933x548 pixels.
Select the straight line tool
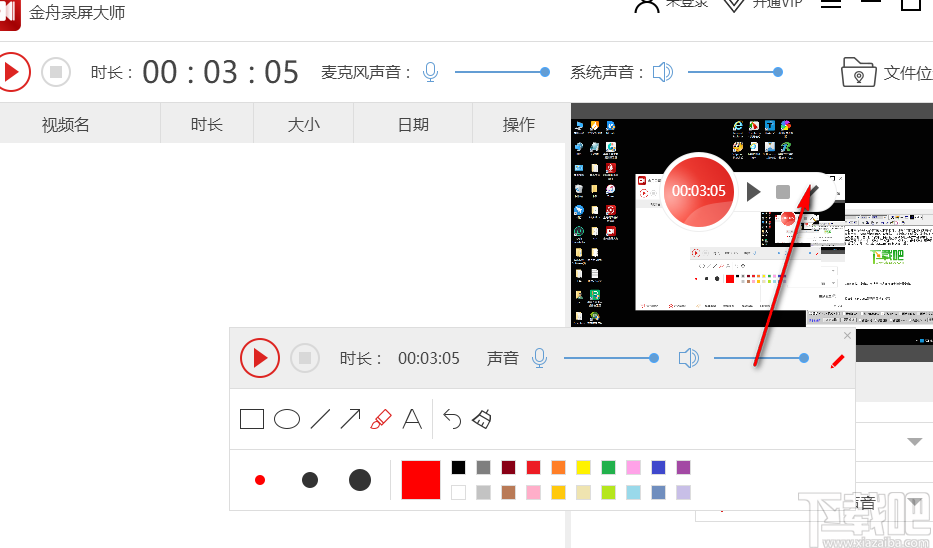(x=320, y=419)
